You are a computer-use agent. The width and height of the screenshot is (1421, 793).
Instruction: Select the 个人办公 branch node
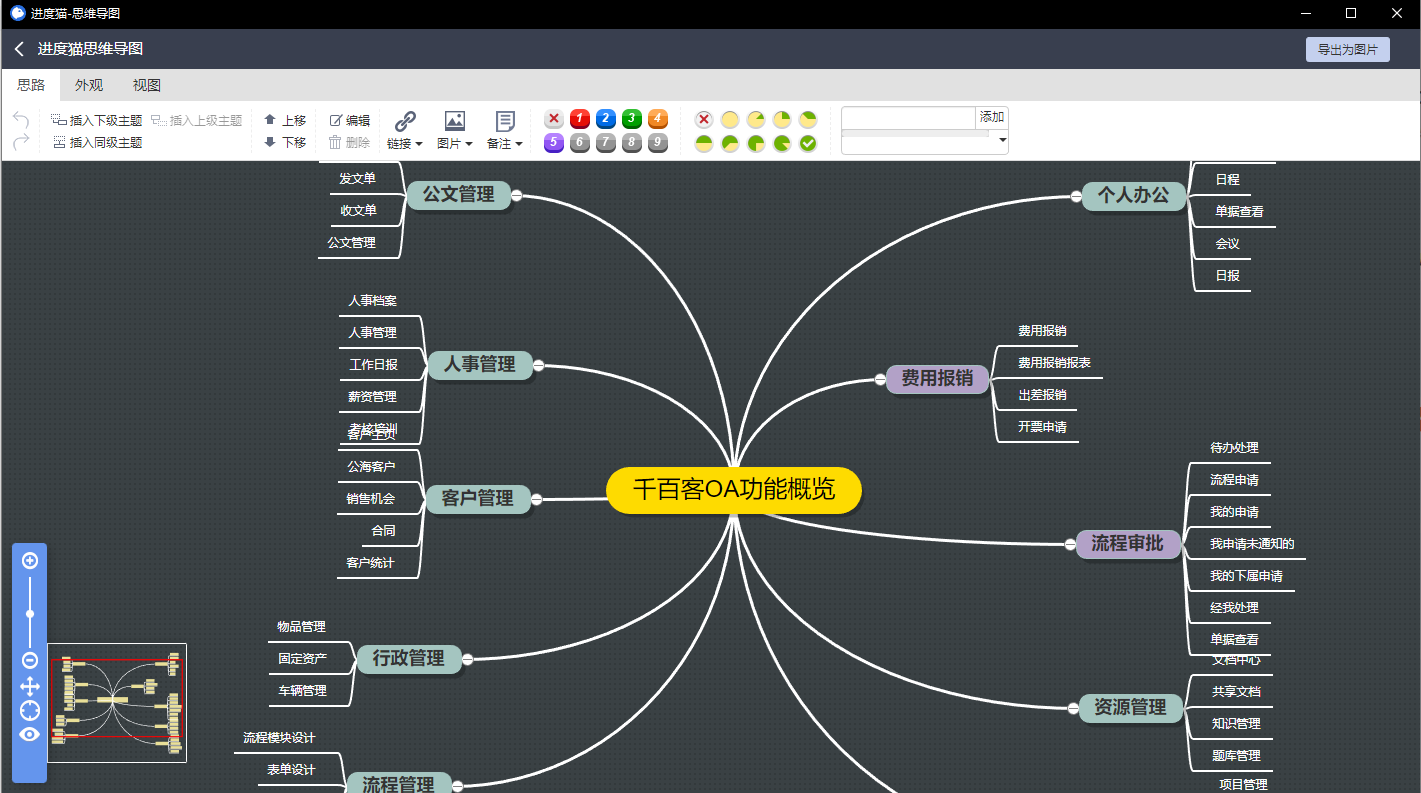click(x=1133, y=195)
